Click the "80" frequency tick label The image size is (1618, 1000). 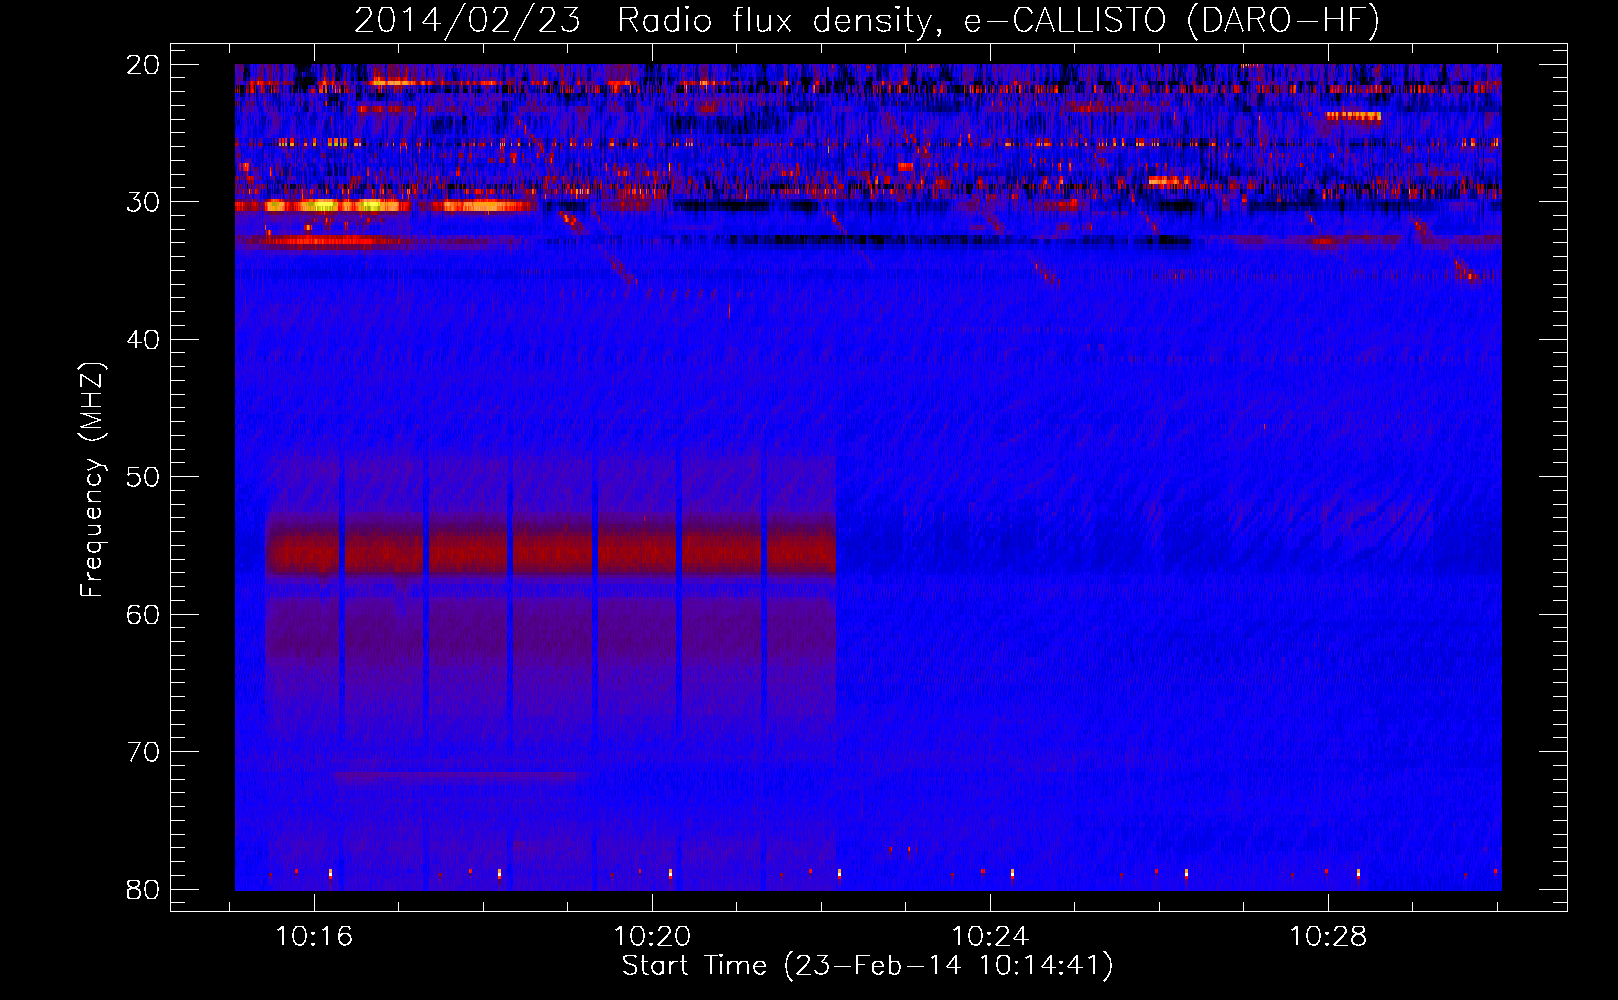144,889
